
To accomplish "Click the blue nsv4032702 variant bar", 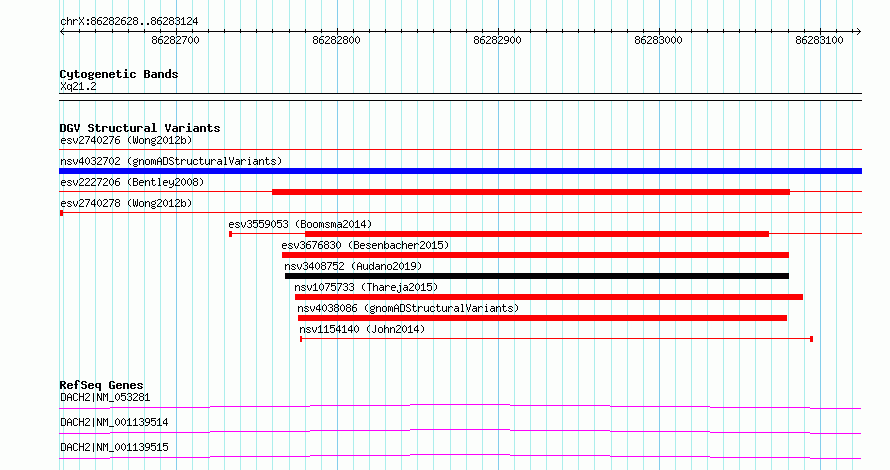I will point(460,171).
